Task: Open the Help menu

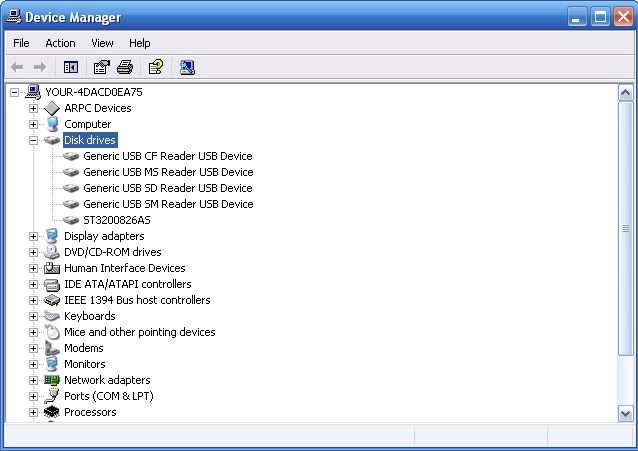Action: [x=140, y=43]
